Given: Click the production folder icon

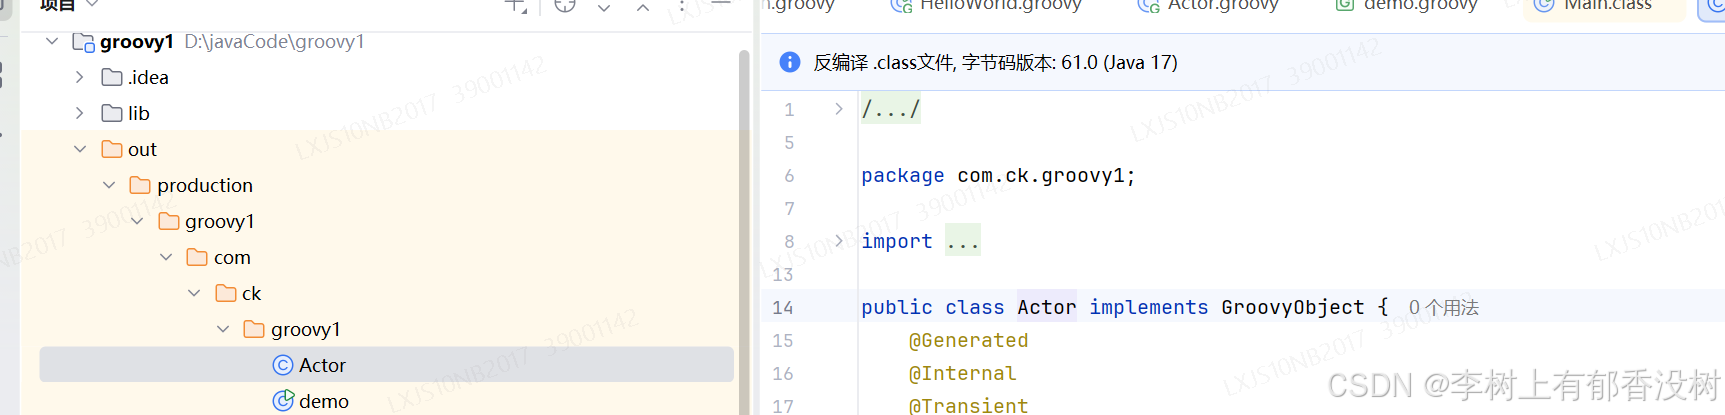Looking at the screenshot, I should 140,185.
